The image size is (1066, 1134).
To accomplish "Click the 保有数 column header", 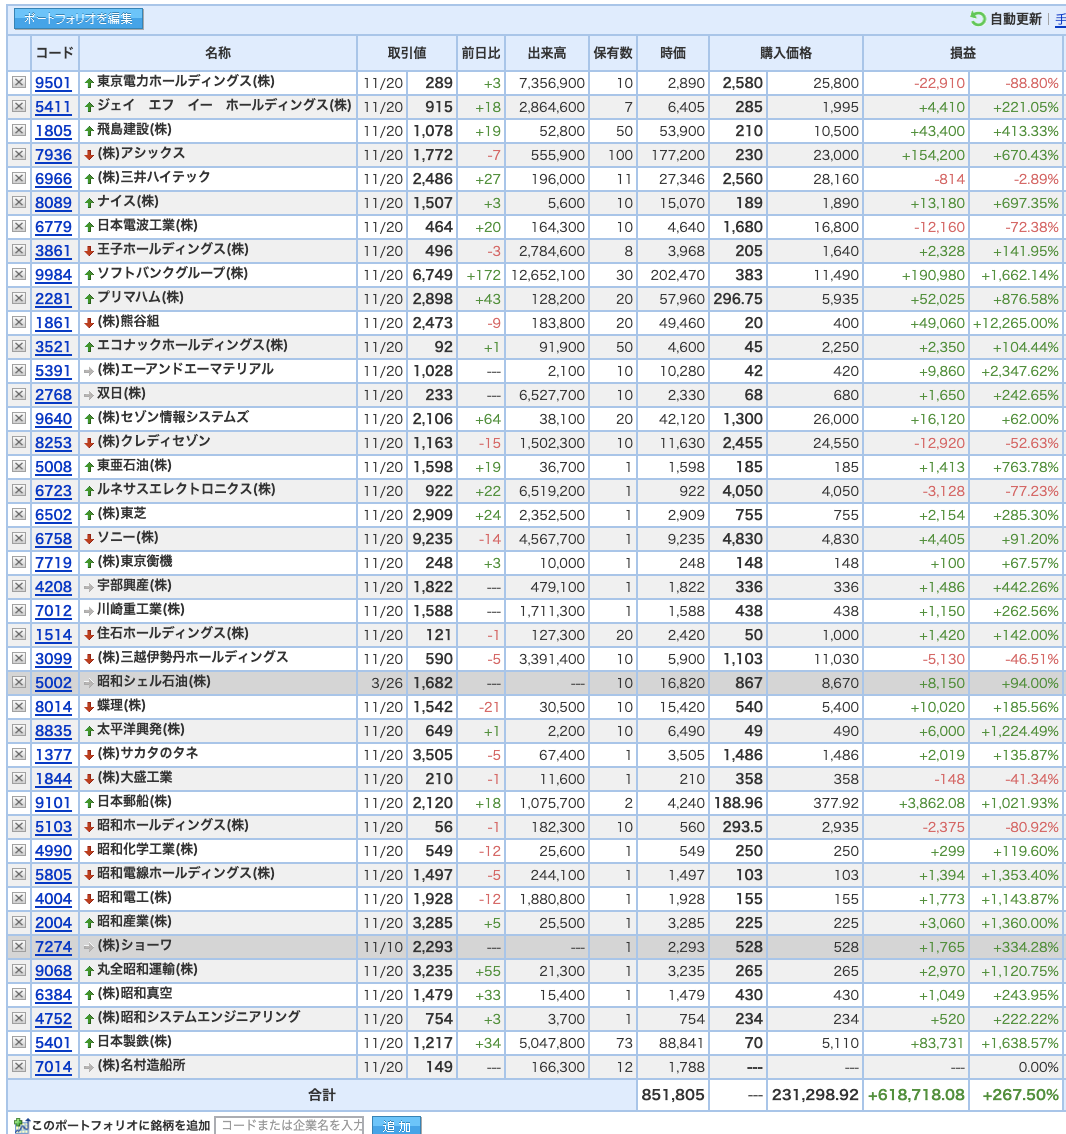I will coord(613,53).
